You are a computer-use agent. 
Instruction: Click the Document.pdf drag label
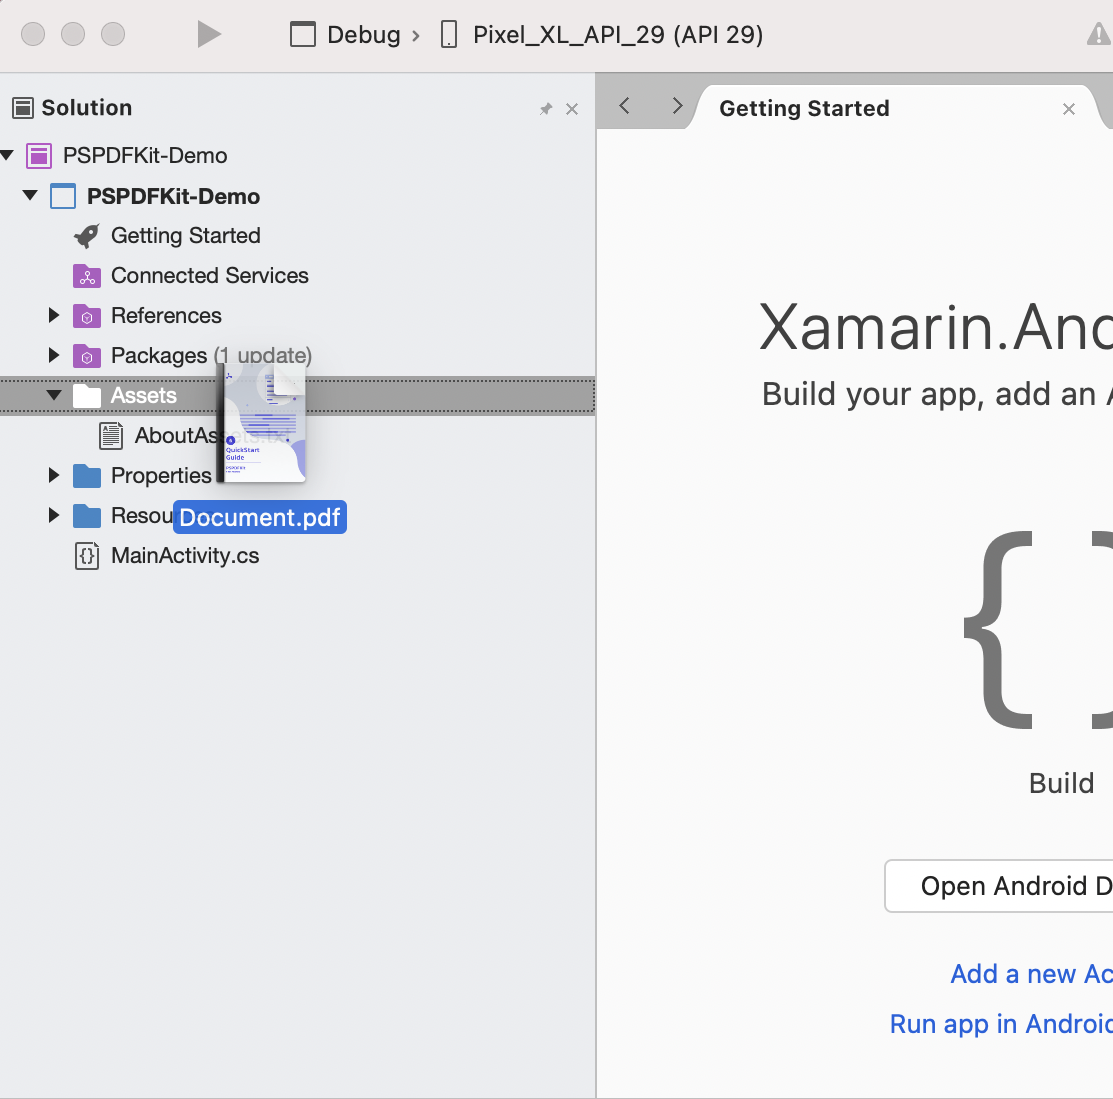[260, 517]
